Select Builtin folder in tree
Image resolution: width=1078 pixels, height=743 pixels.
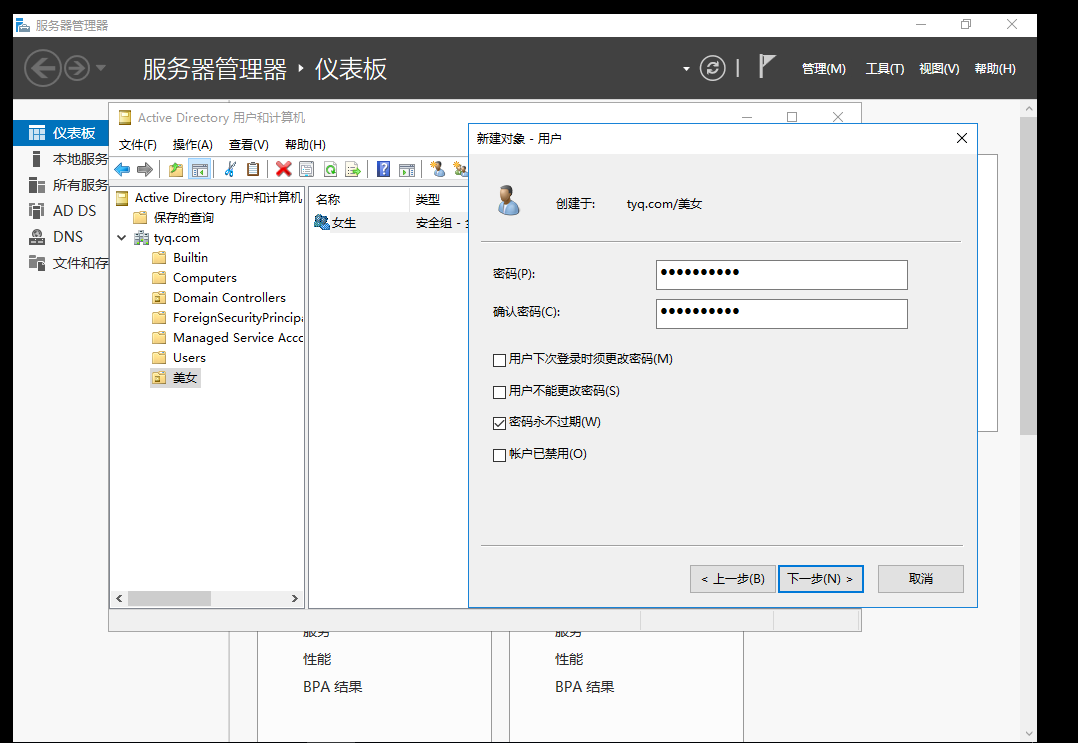(x=179, y=258)
